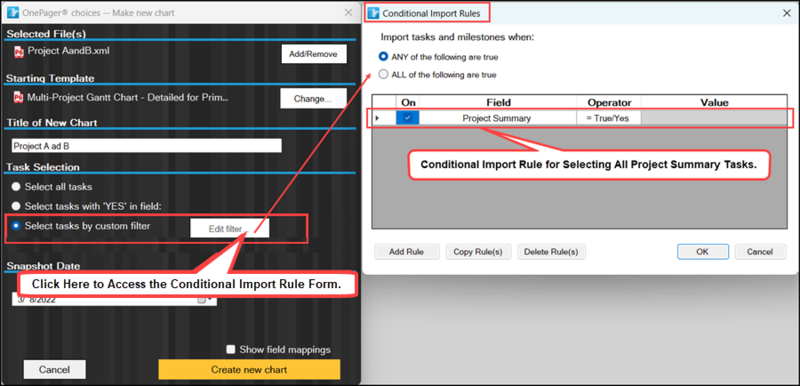The height and width of the screenshot is (386, 800).
Task: Close the OnePager choices window
Action: point(348,13)
